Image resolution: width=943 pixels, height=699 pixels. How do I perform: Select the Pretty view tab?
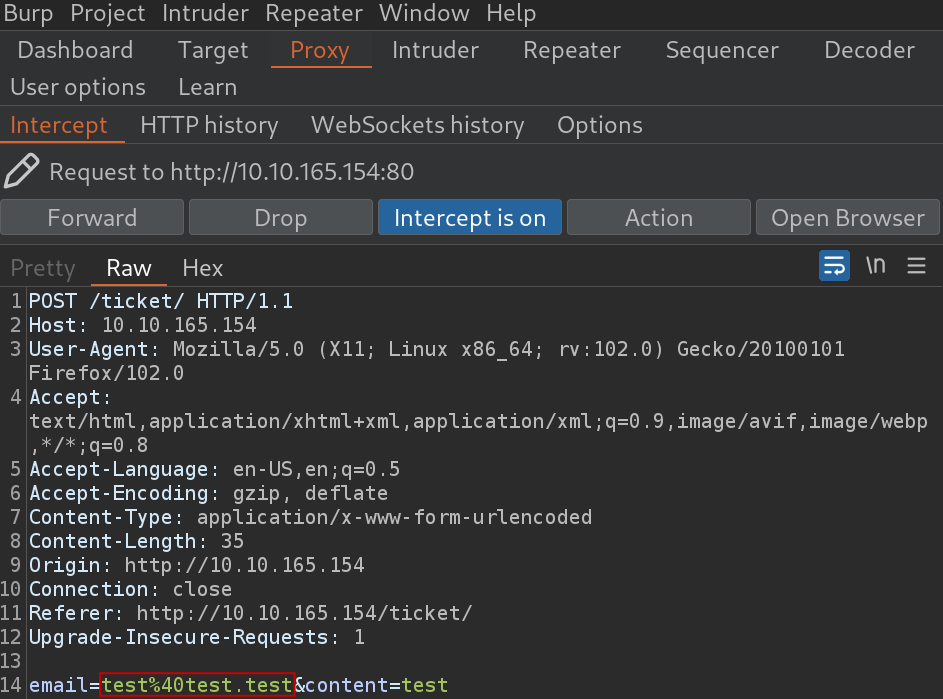pyautogui.click(x=43, y=268)
